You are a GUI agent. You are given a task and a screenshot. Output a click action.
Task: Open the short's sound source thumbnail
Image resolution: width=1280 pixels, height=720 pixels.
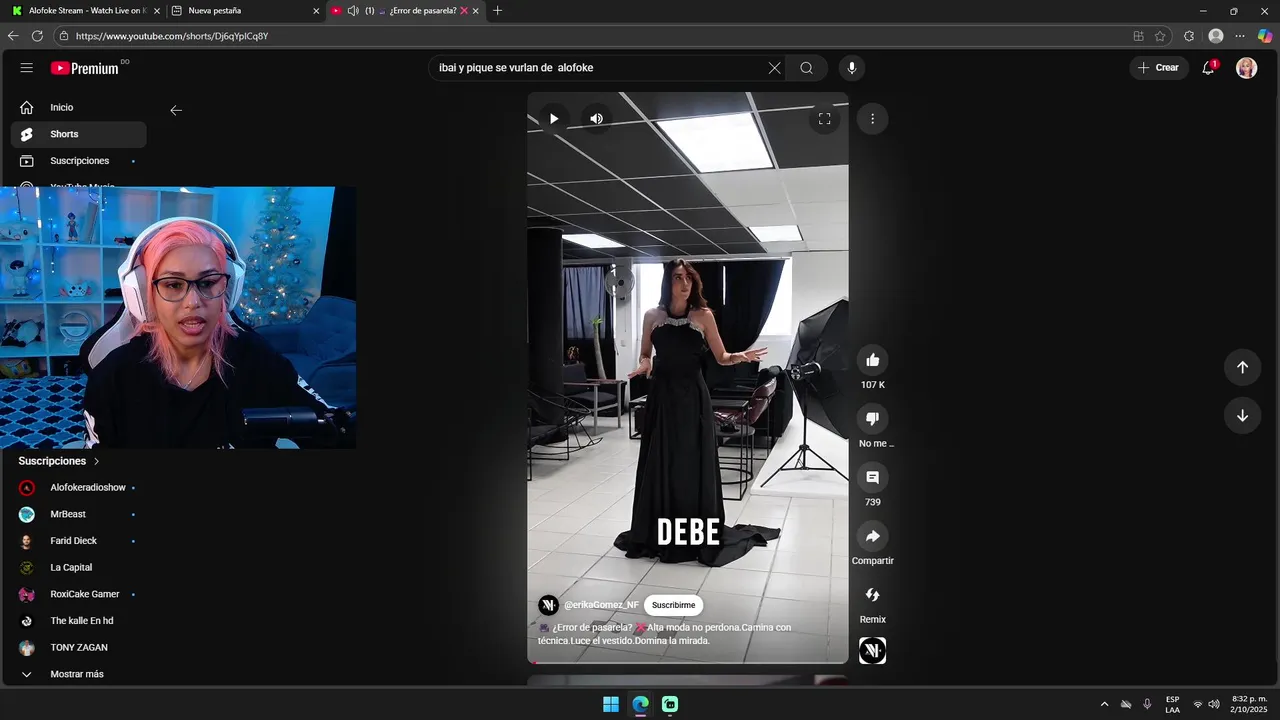coord(873,651)
